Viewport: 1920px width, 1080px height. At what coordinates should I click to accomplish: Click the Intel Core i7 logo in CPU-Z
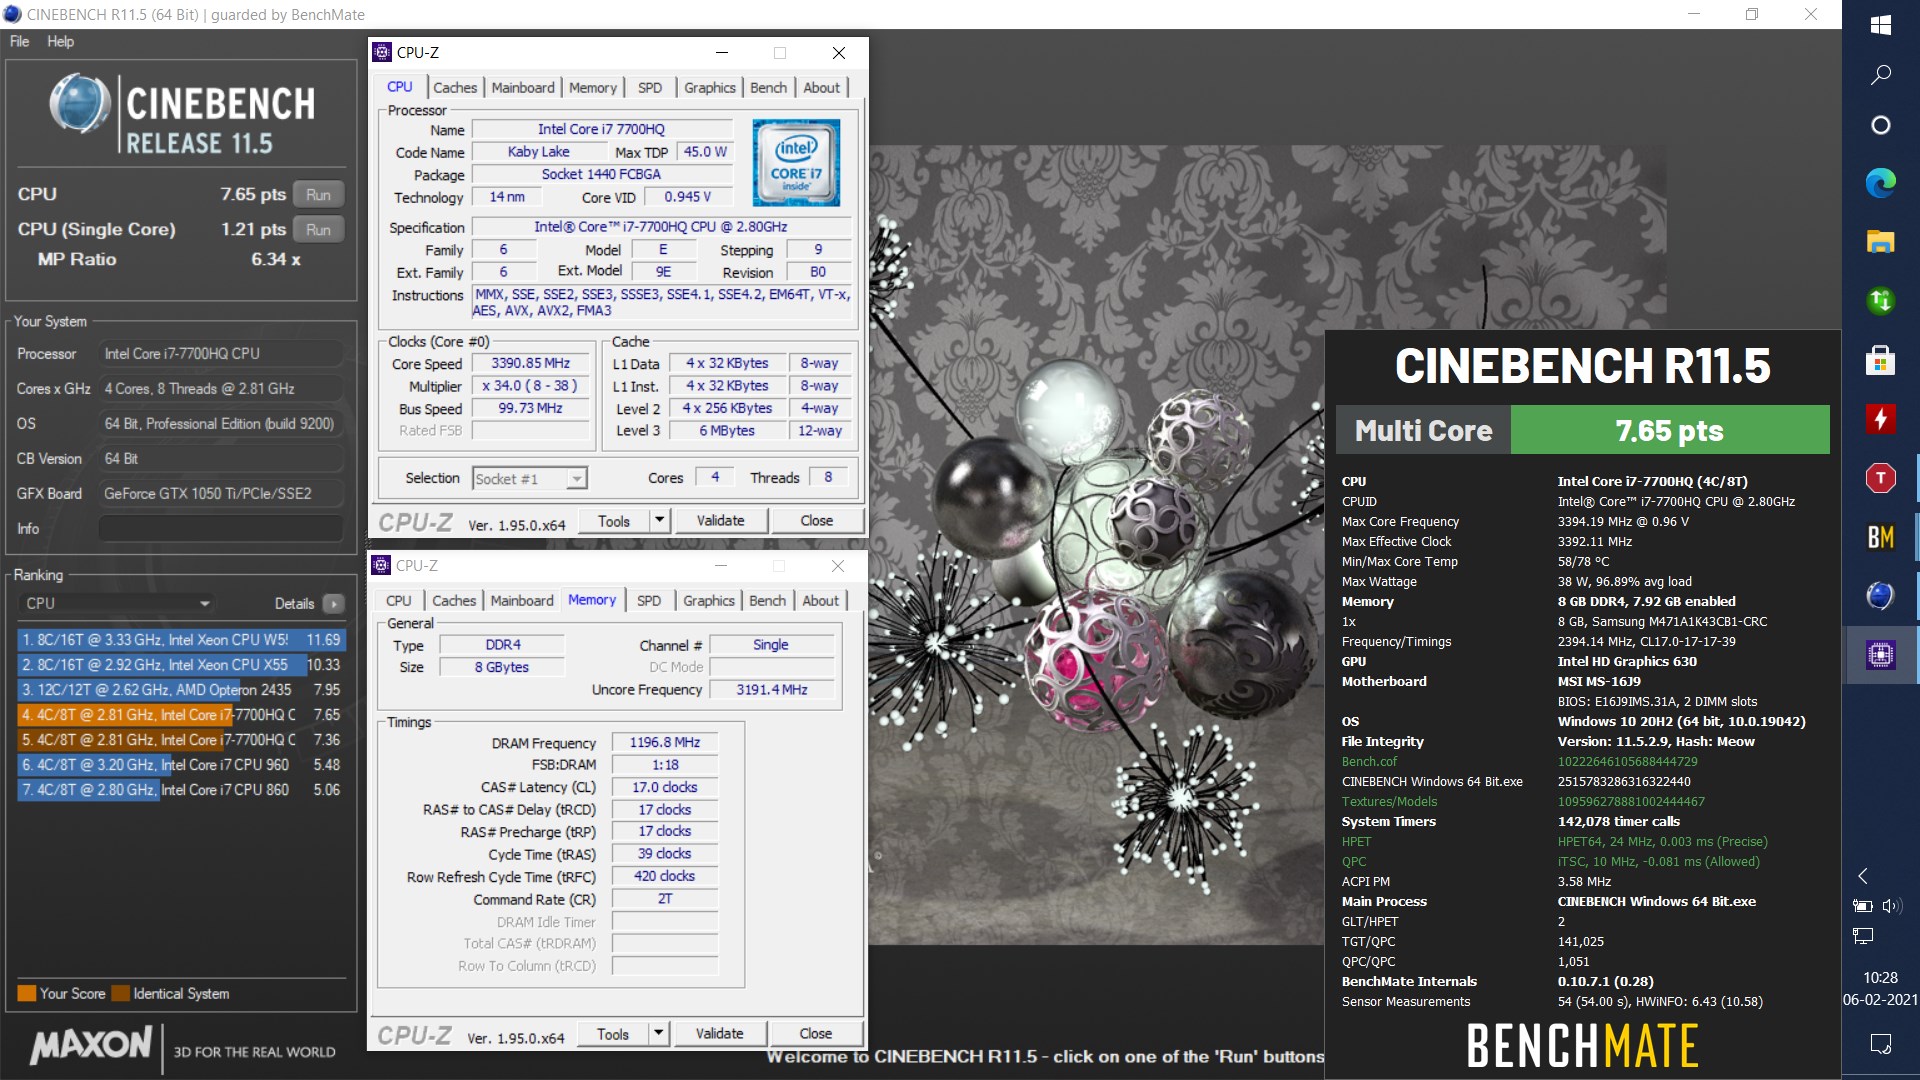pos(796,163)
